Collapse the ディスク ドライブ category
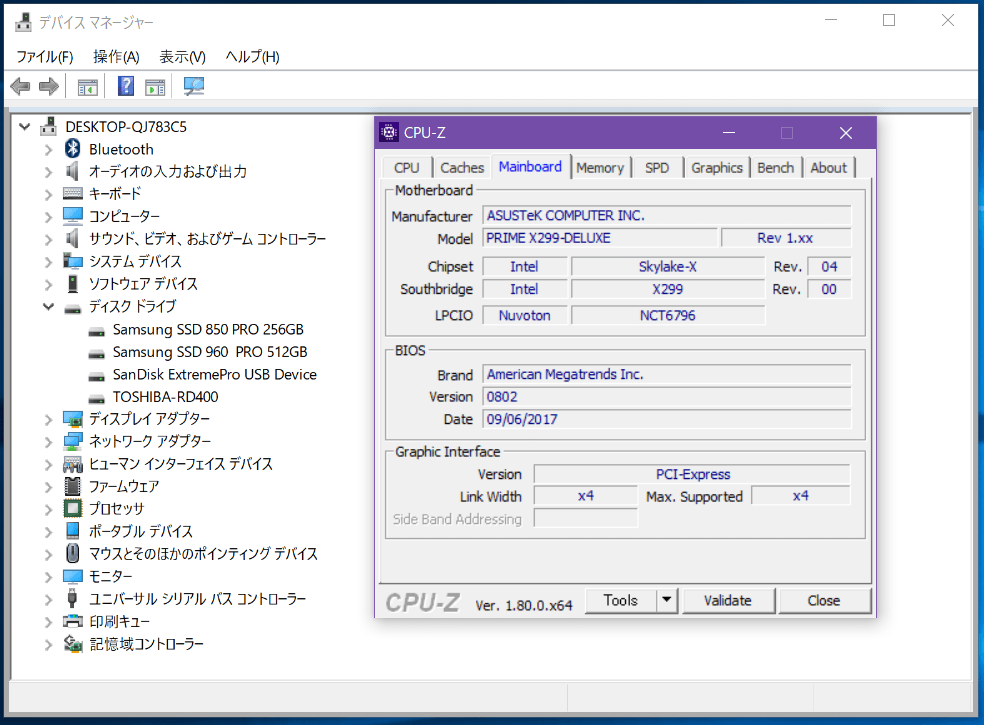985x725 pixels. [48, 307]
